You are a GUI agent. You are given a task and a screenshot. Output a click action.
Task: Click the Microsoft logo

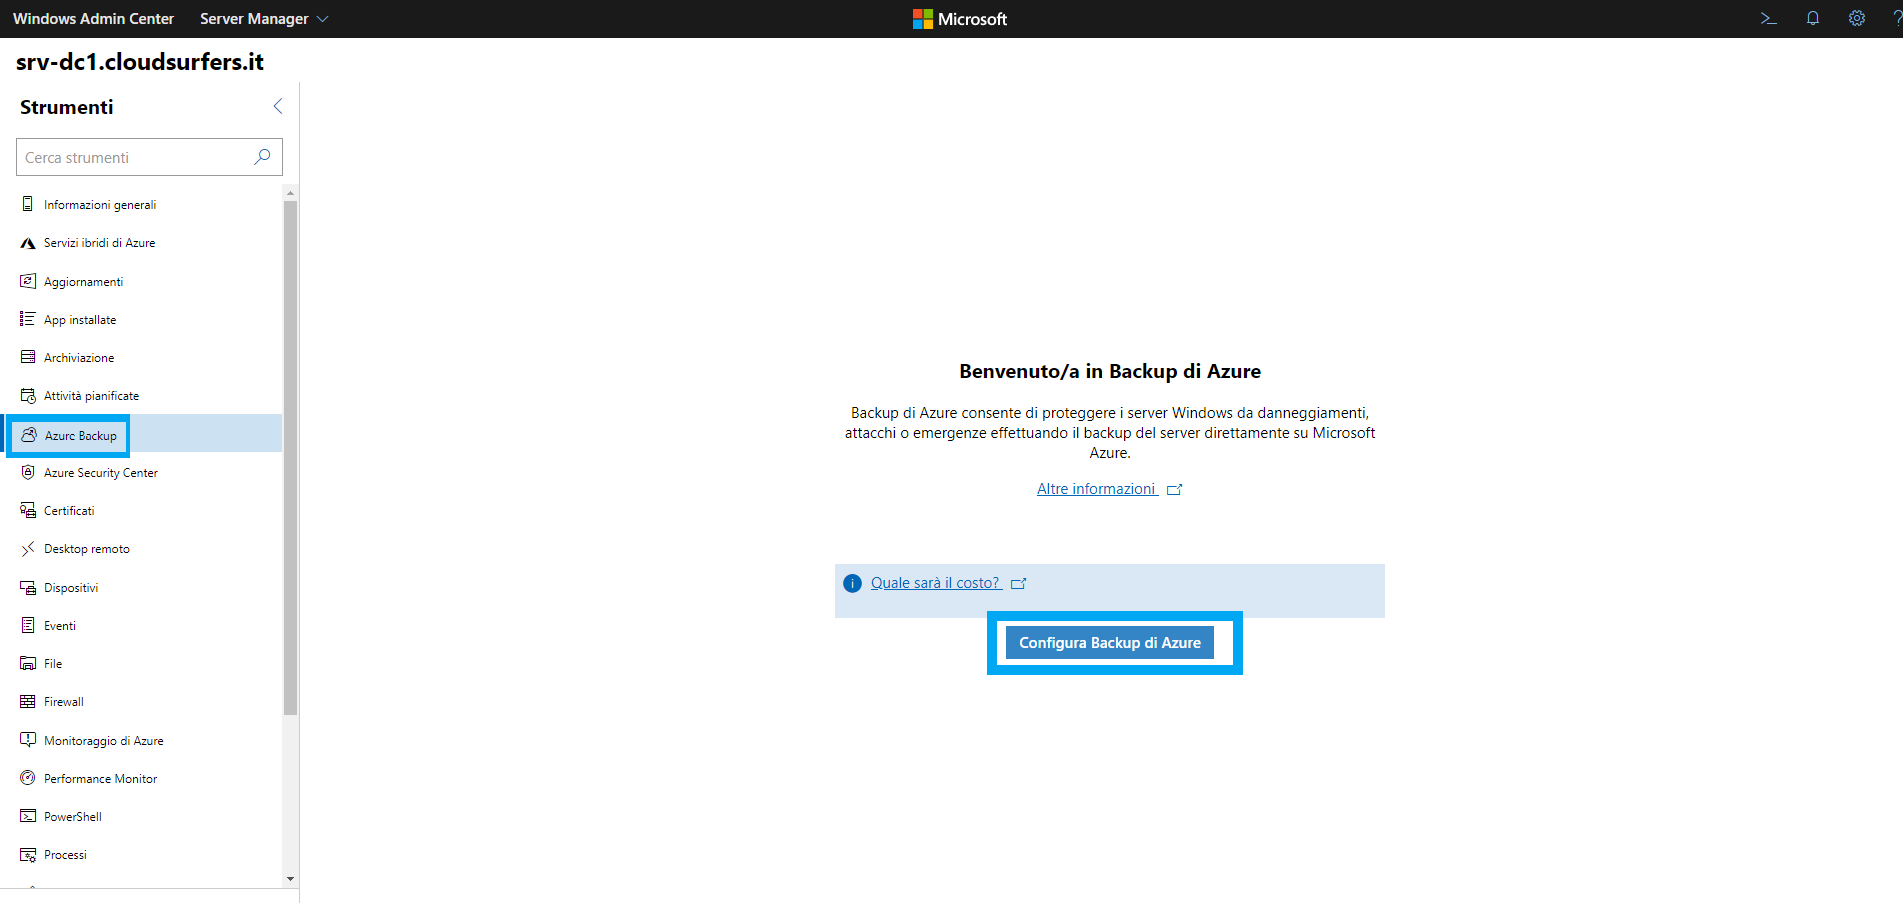[960, 19]
